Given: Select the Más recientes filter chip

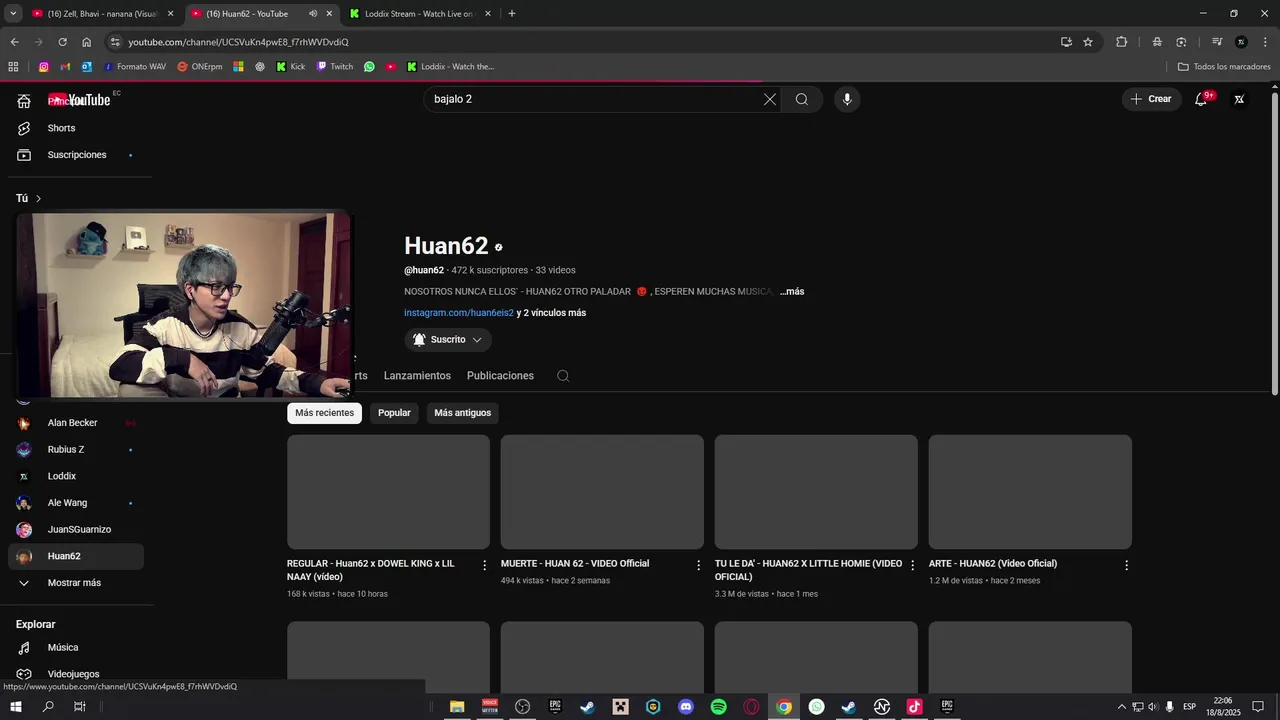Looking at the screenshot, I should pyautogui.click(x=324, y=413).
